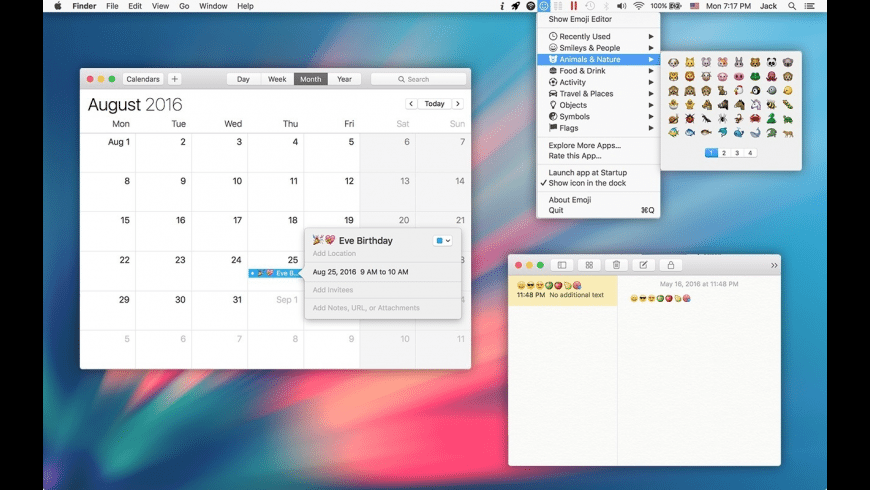This screenshot has height=490, width=870.
Task: Pick the unicorn emoji
Action: (x=755, y=104)
